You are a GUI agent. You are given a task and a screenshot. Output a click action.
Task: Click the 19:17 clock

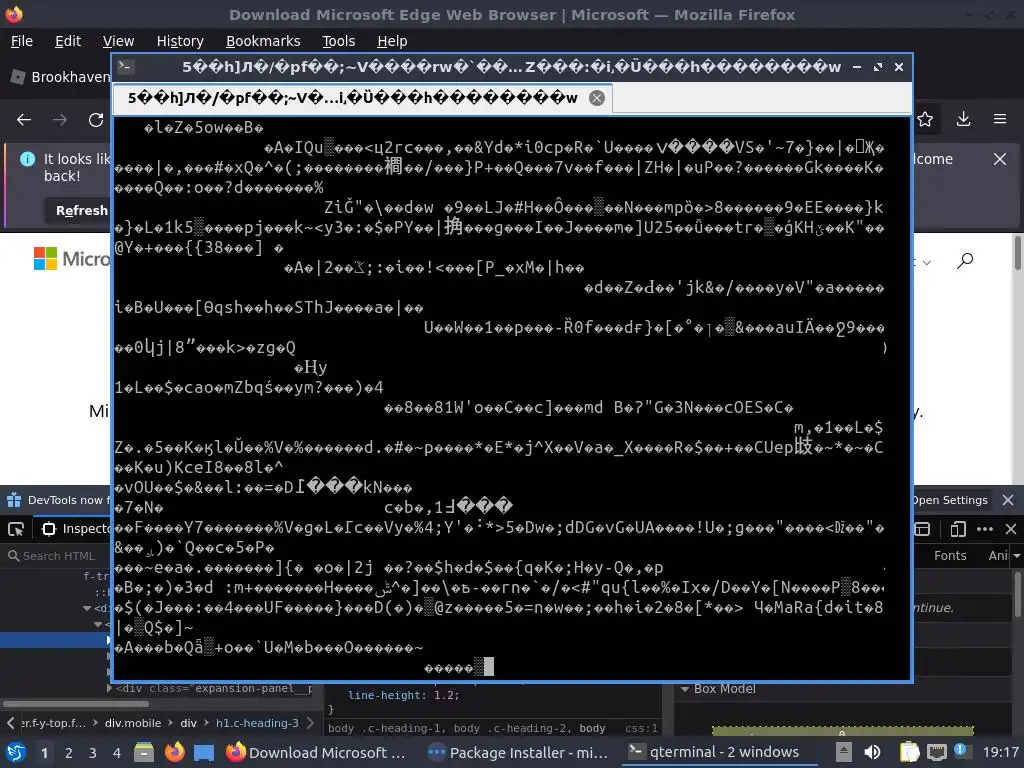click(x=1000, y=752)
